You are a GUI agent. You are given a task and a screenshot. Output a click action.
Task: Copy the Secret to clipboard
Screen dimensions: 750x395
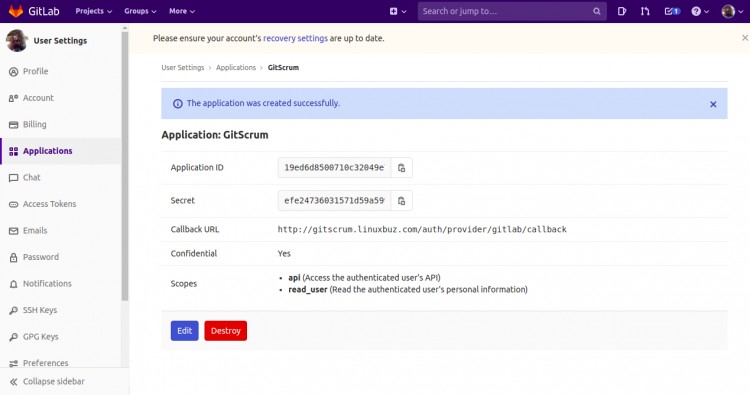(x=402, y=201)
